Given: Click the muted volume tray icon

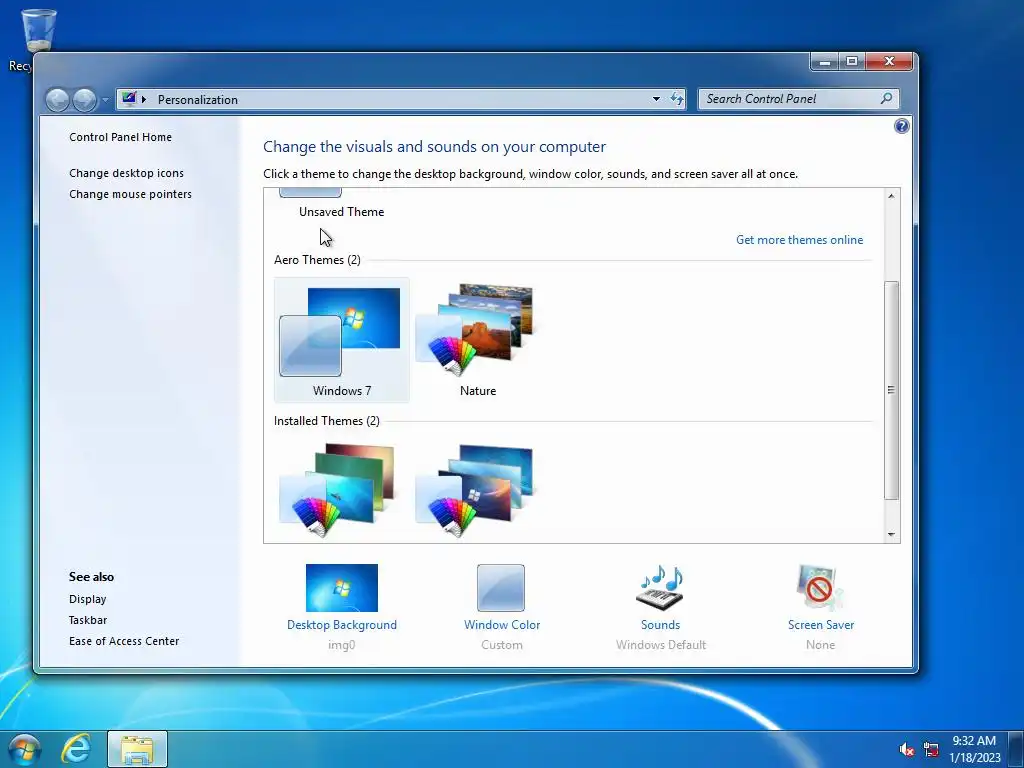Looking at the screenshot, I should [x=906, y=750].
